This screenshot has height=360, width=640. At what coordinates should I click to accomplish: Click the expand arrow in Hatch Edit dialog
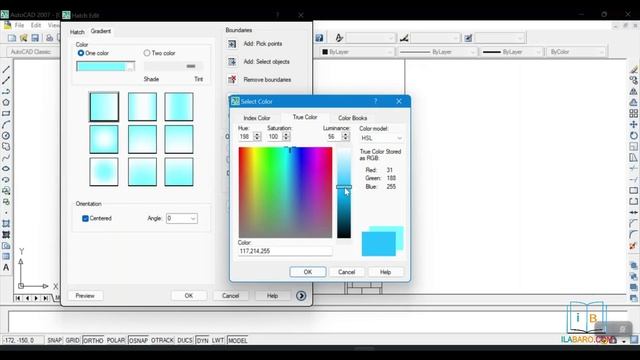click(301, 296)
